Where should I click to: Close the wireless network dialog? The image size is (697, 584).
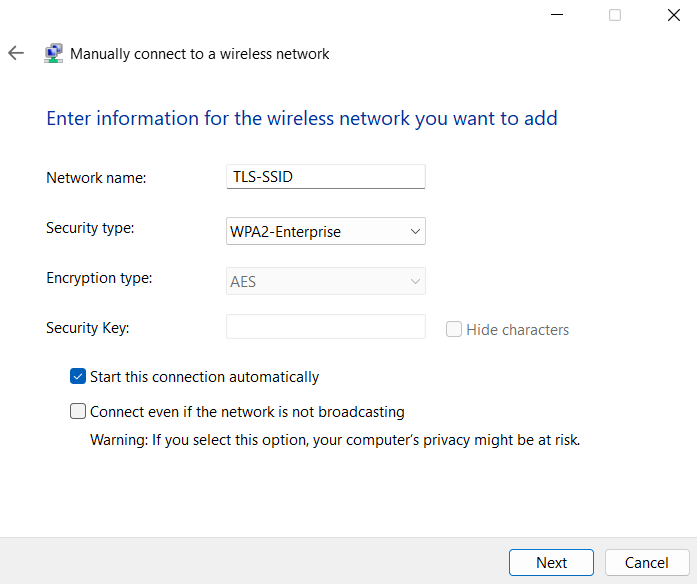[673, 15]
